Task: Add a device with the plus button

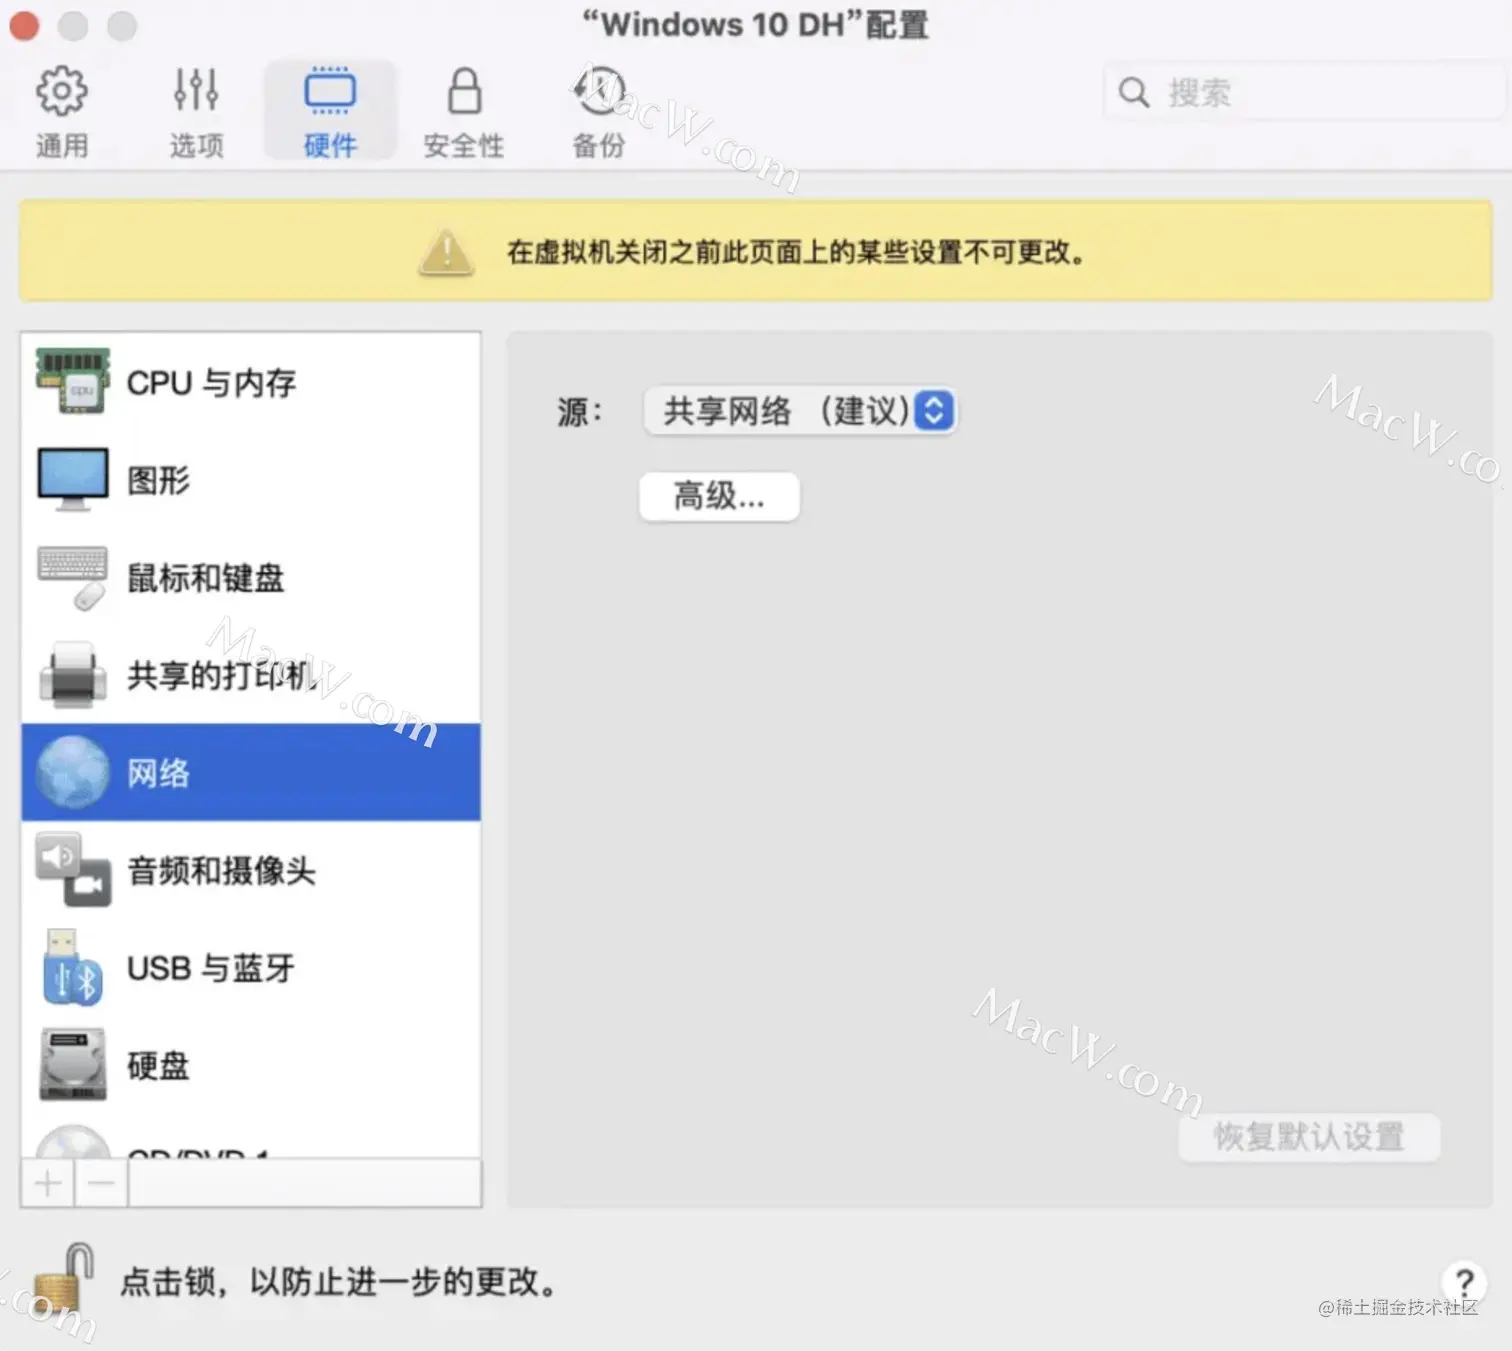Action: [x=47, y=1184]
